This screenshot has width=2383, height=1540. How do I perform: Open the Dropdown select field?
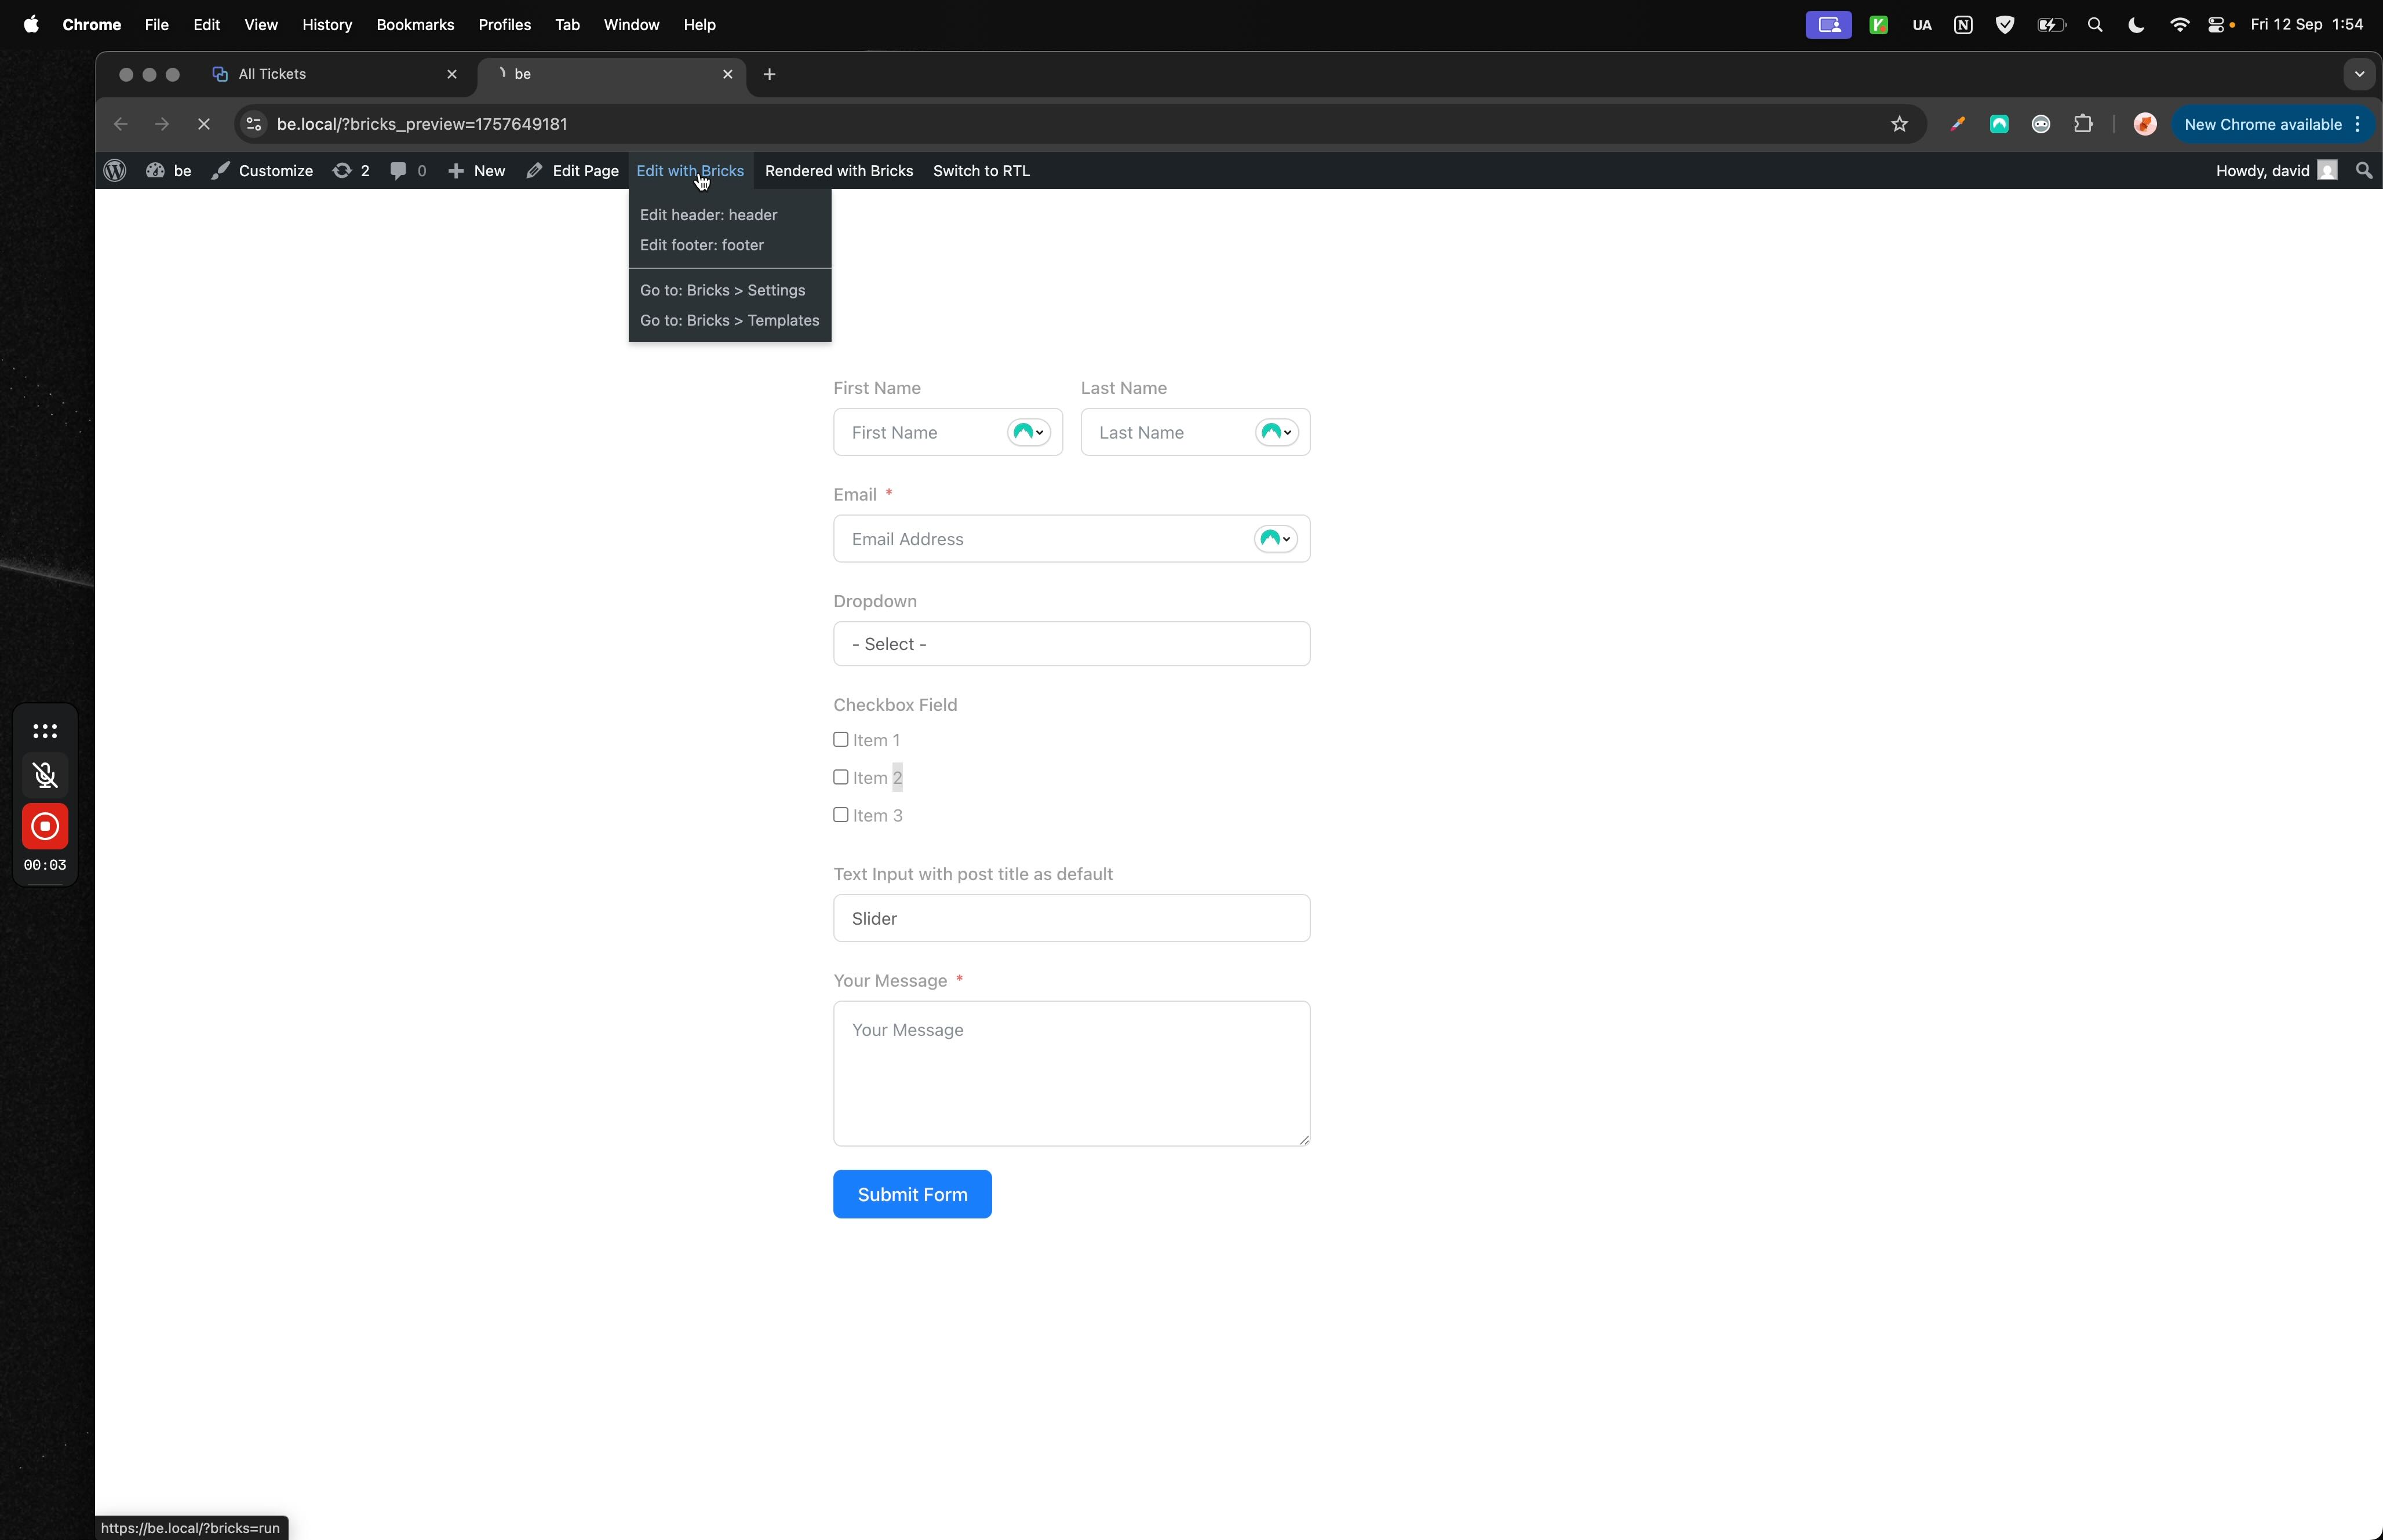[x=1071, y=644]
